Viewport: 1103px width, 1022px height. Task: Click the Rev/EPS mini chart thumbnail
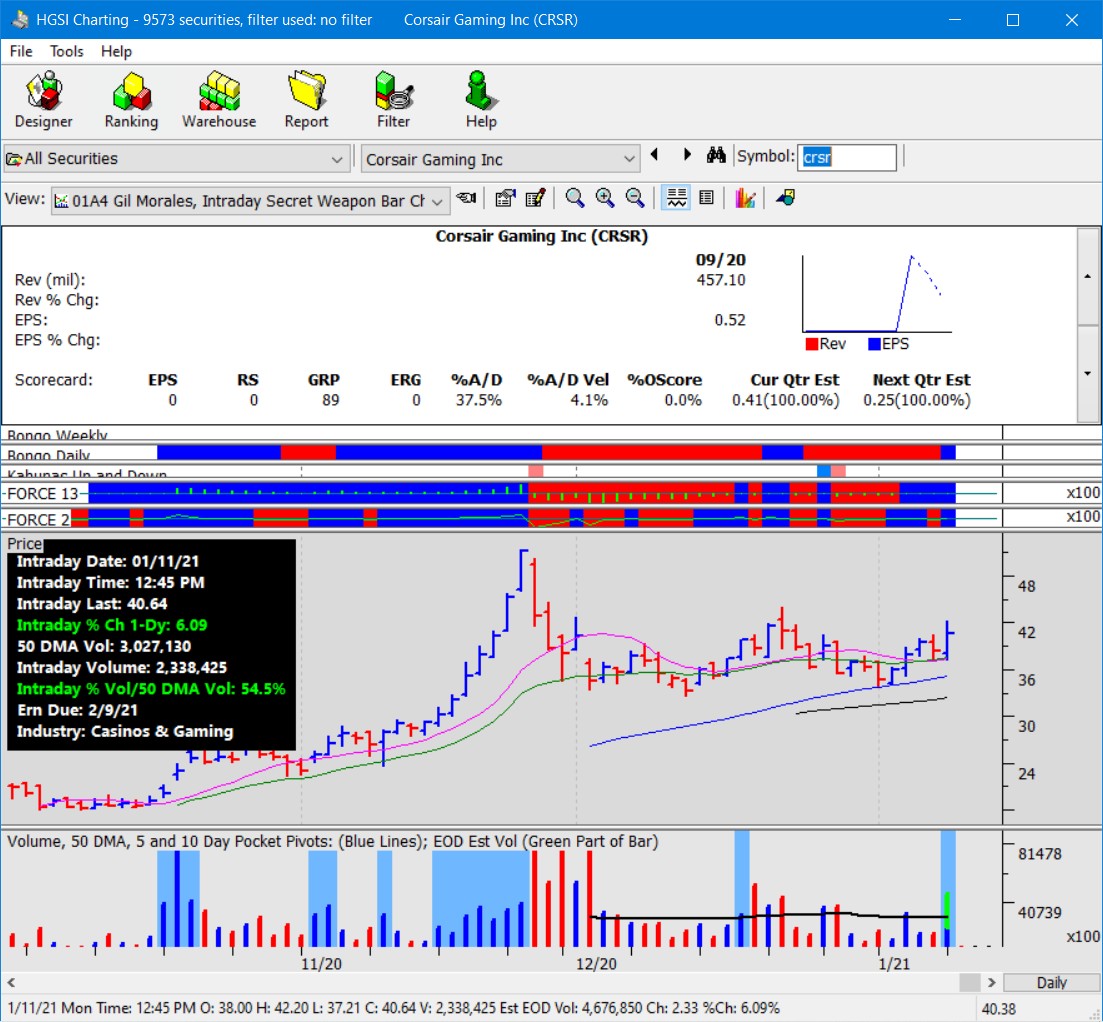click(x=876, y=294)
